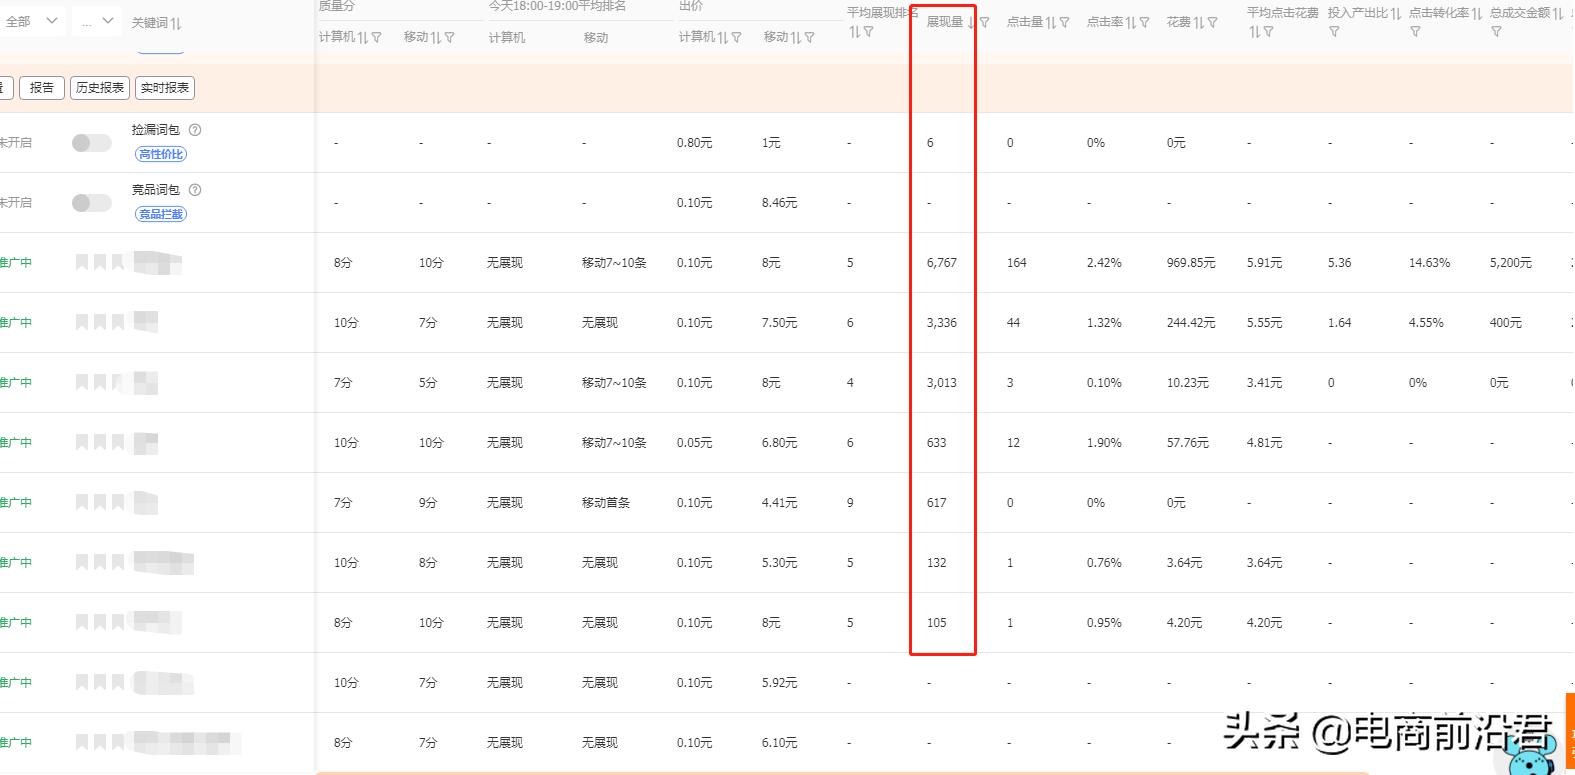Sort by 花费 column
The width and height of the screenshot is (1575, 775).
(1198, 22)
